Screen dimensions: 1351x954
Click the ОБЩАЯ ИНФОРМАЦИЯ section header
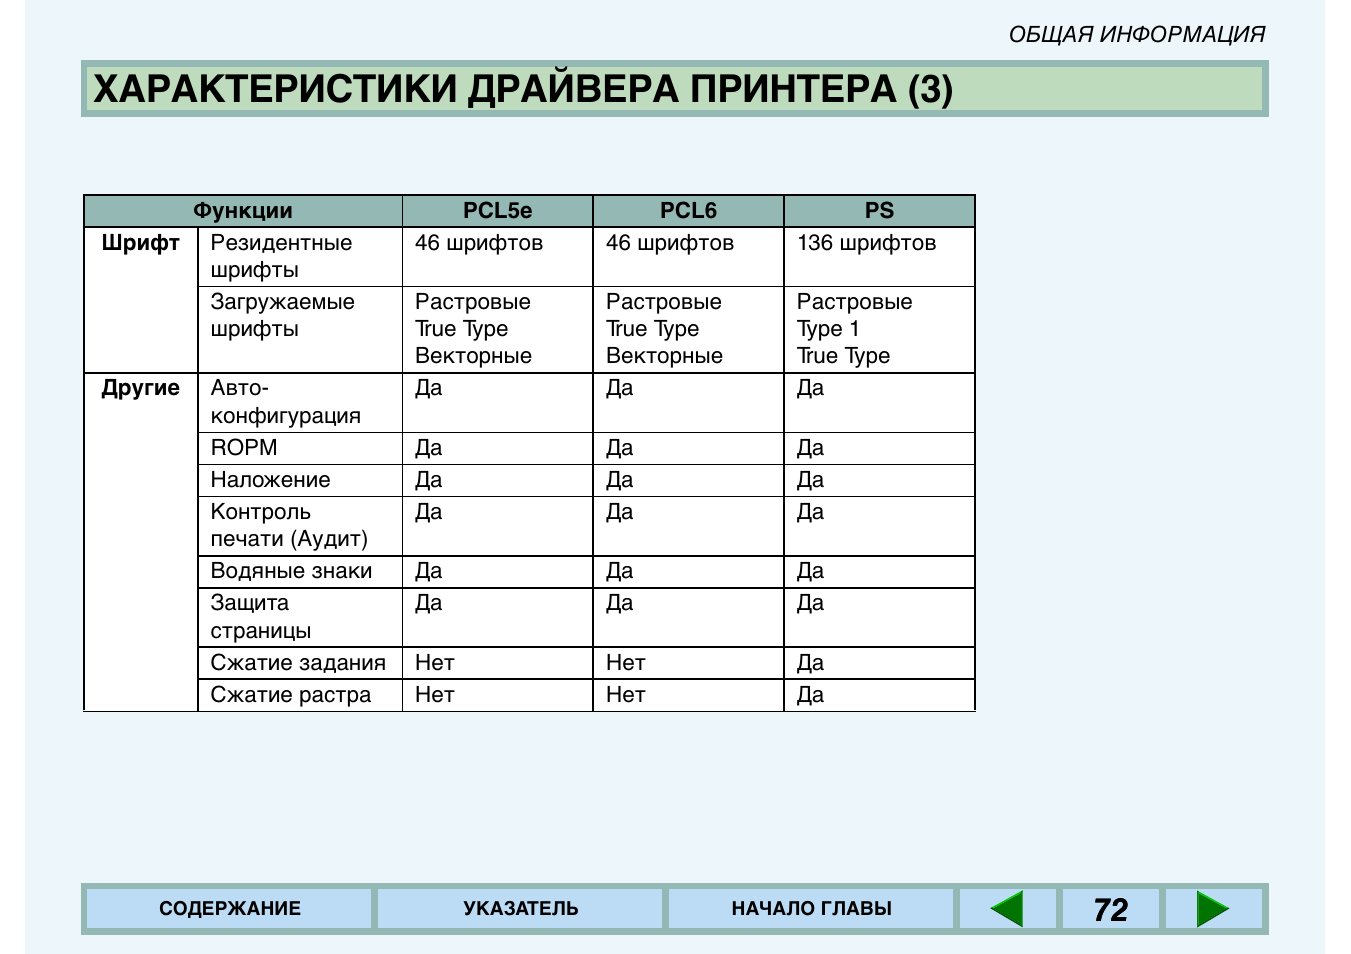(1136, 35)
